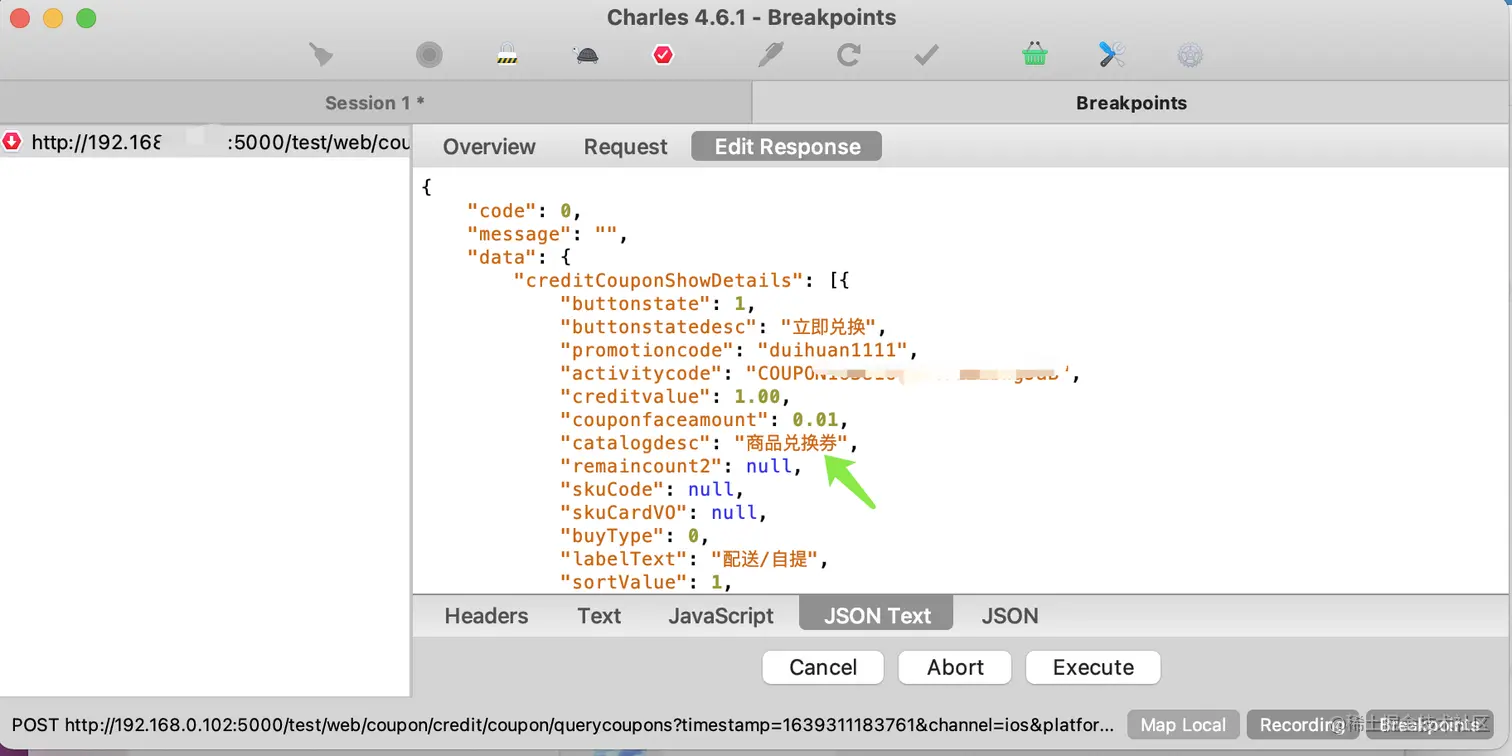
Task: Click the "promotioncode": "duihuan1111" line
Action: click(x=739, y=350)
